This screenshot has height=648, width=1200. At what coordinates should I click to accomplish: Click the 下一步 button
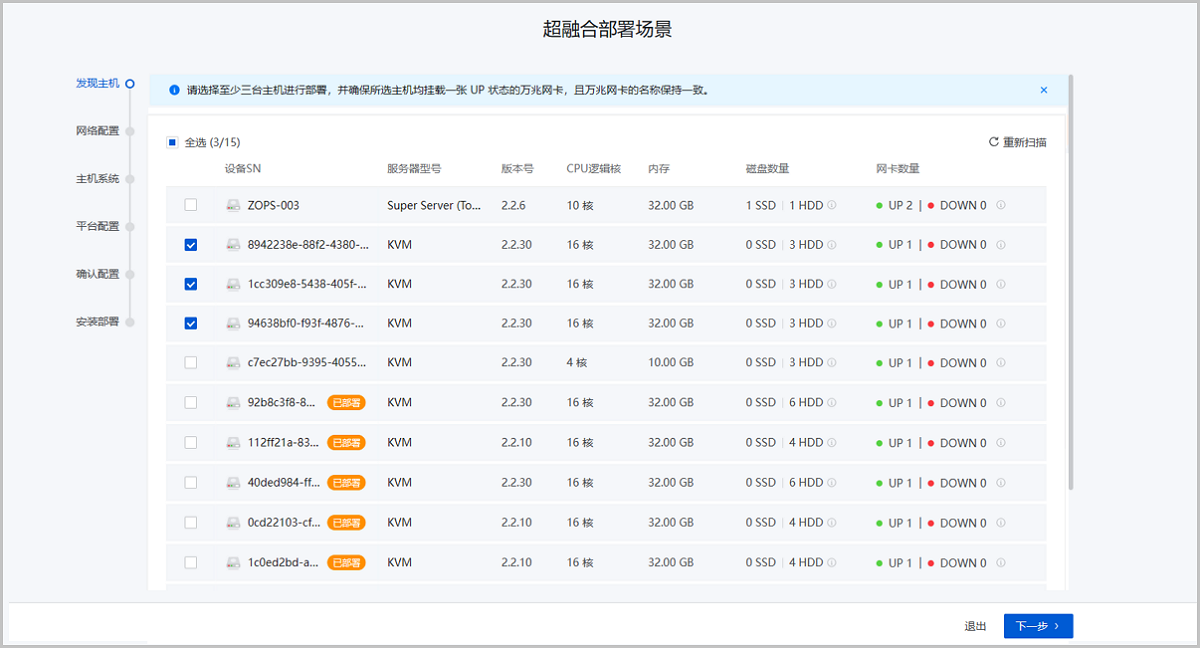click(1038, 626)
